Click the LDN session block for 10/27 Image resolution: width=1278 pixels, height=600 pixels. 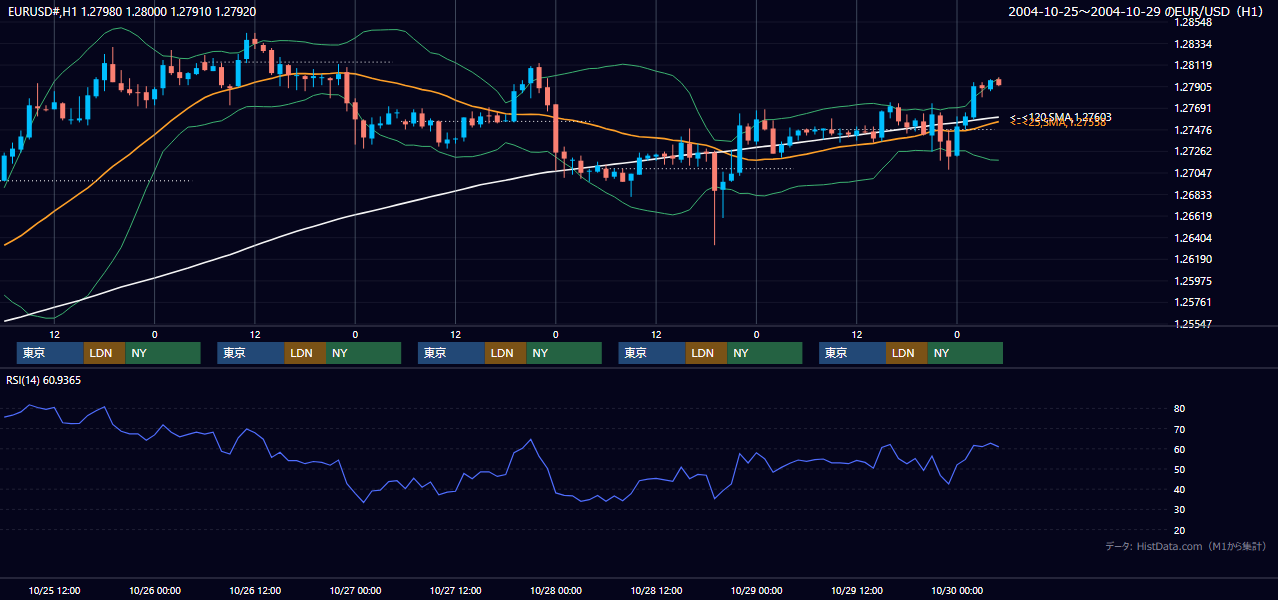pos(506,353)
